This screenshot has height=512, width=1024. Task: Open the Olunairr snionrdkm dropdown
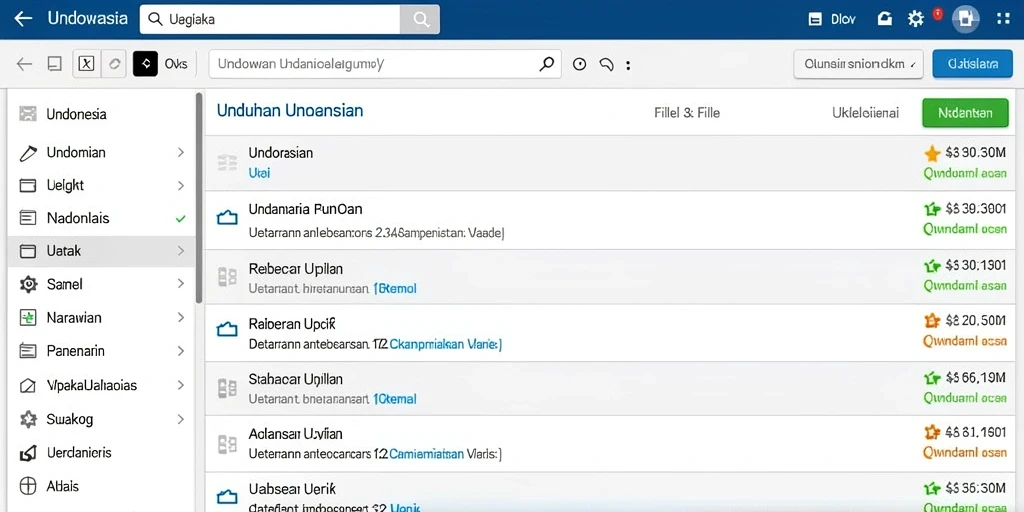pyautogui.click(x=858, y=64)
